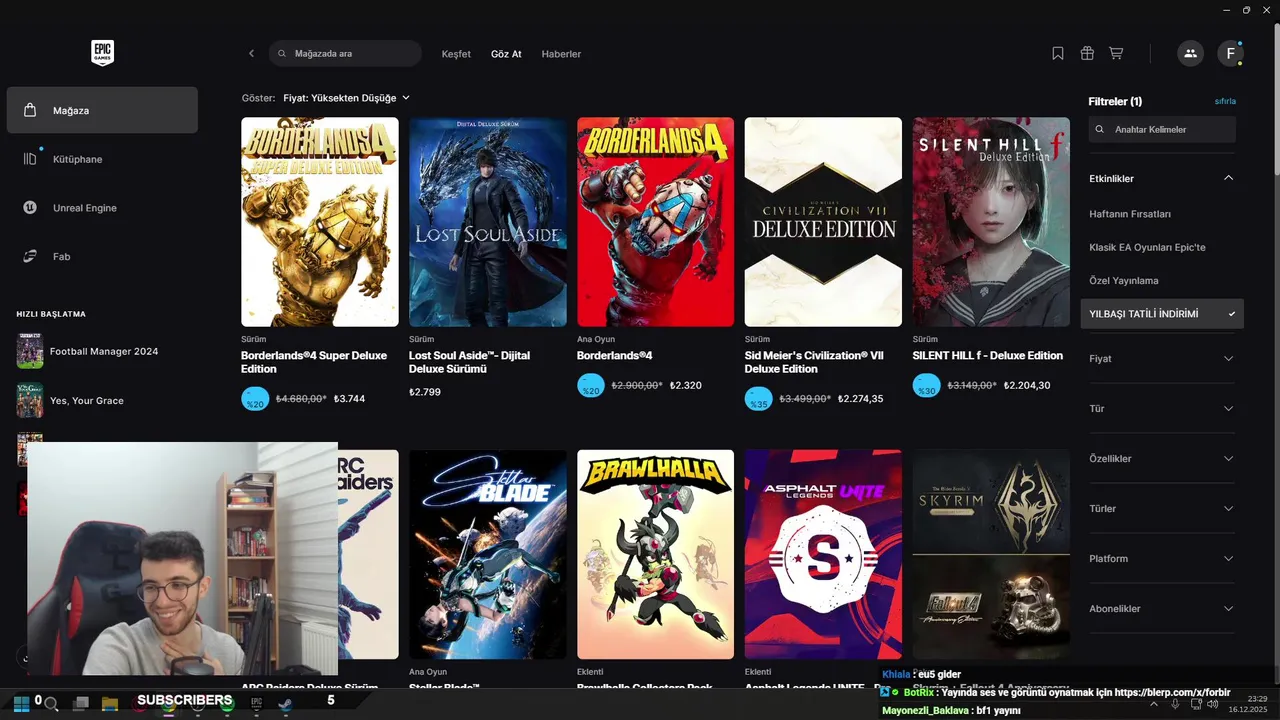Open the Epic Games logo home

click(102, 53)
